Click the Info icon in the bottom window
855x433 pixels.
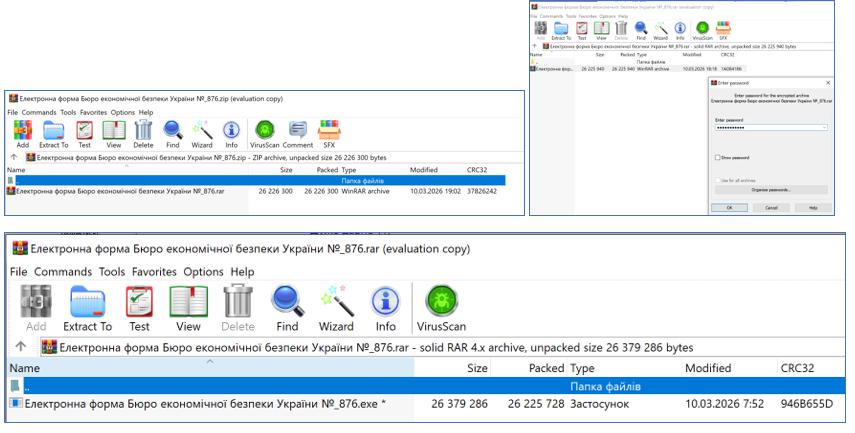point(385,307)
